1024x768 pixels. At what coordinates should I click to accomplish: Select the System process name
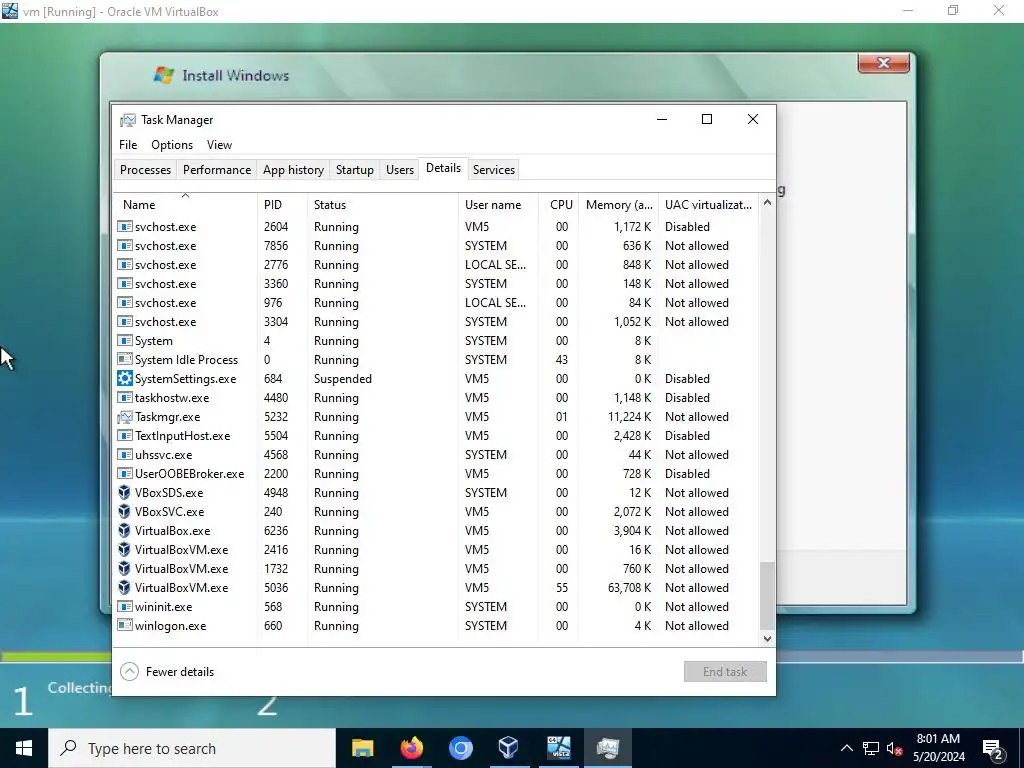(153, 341)
